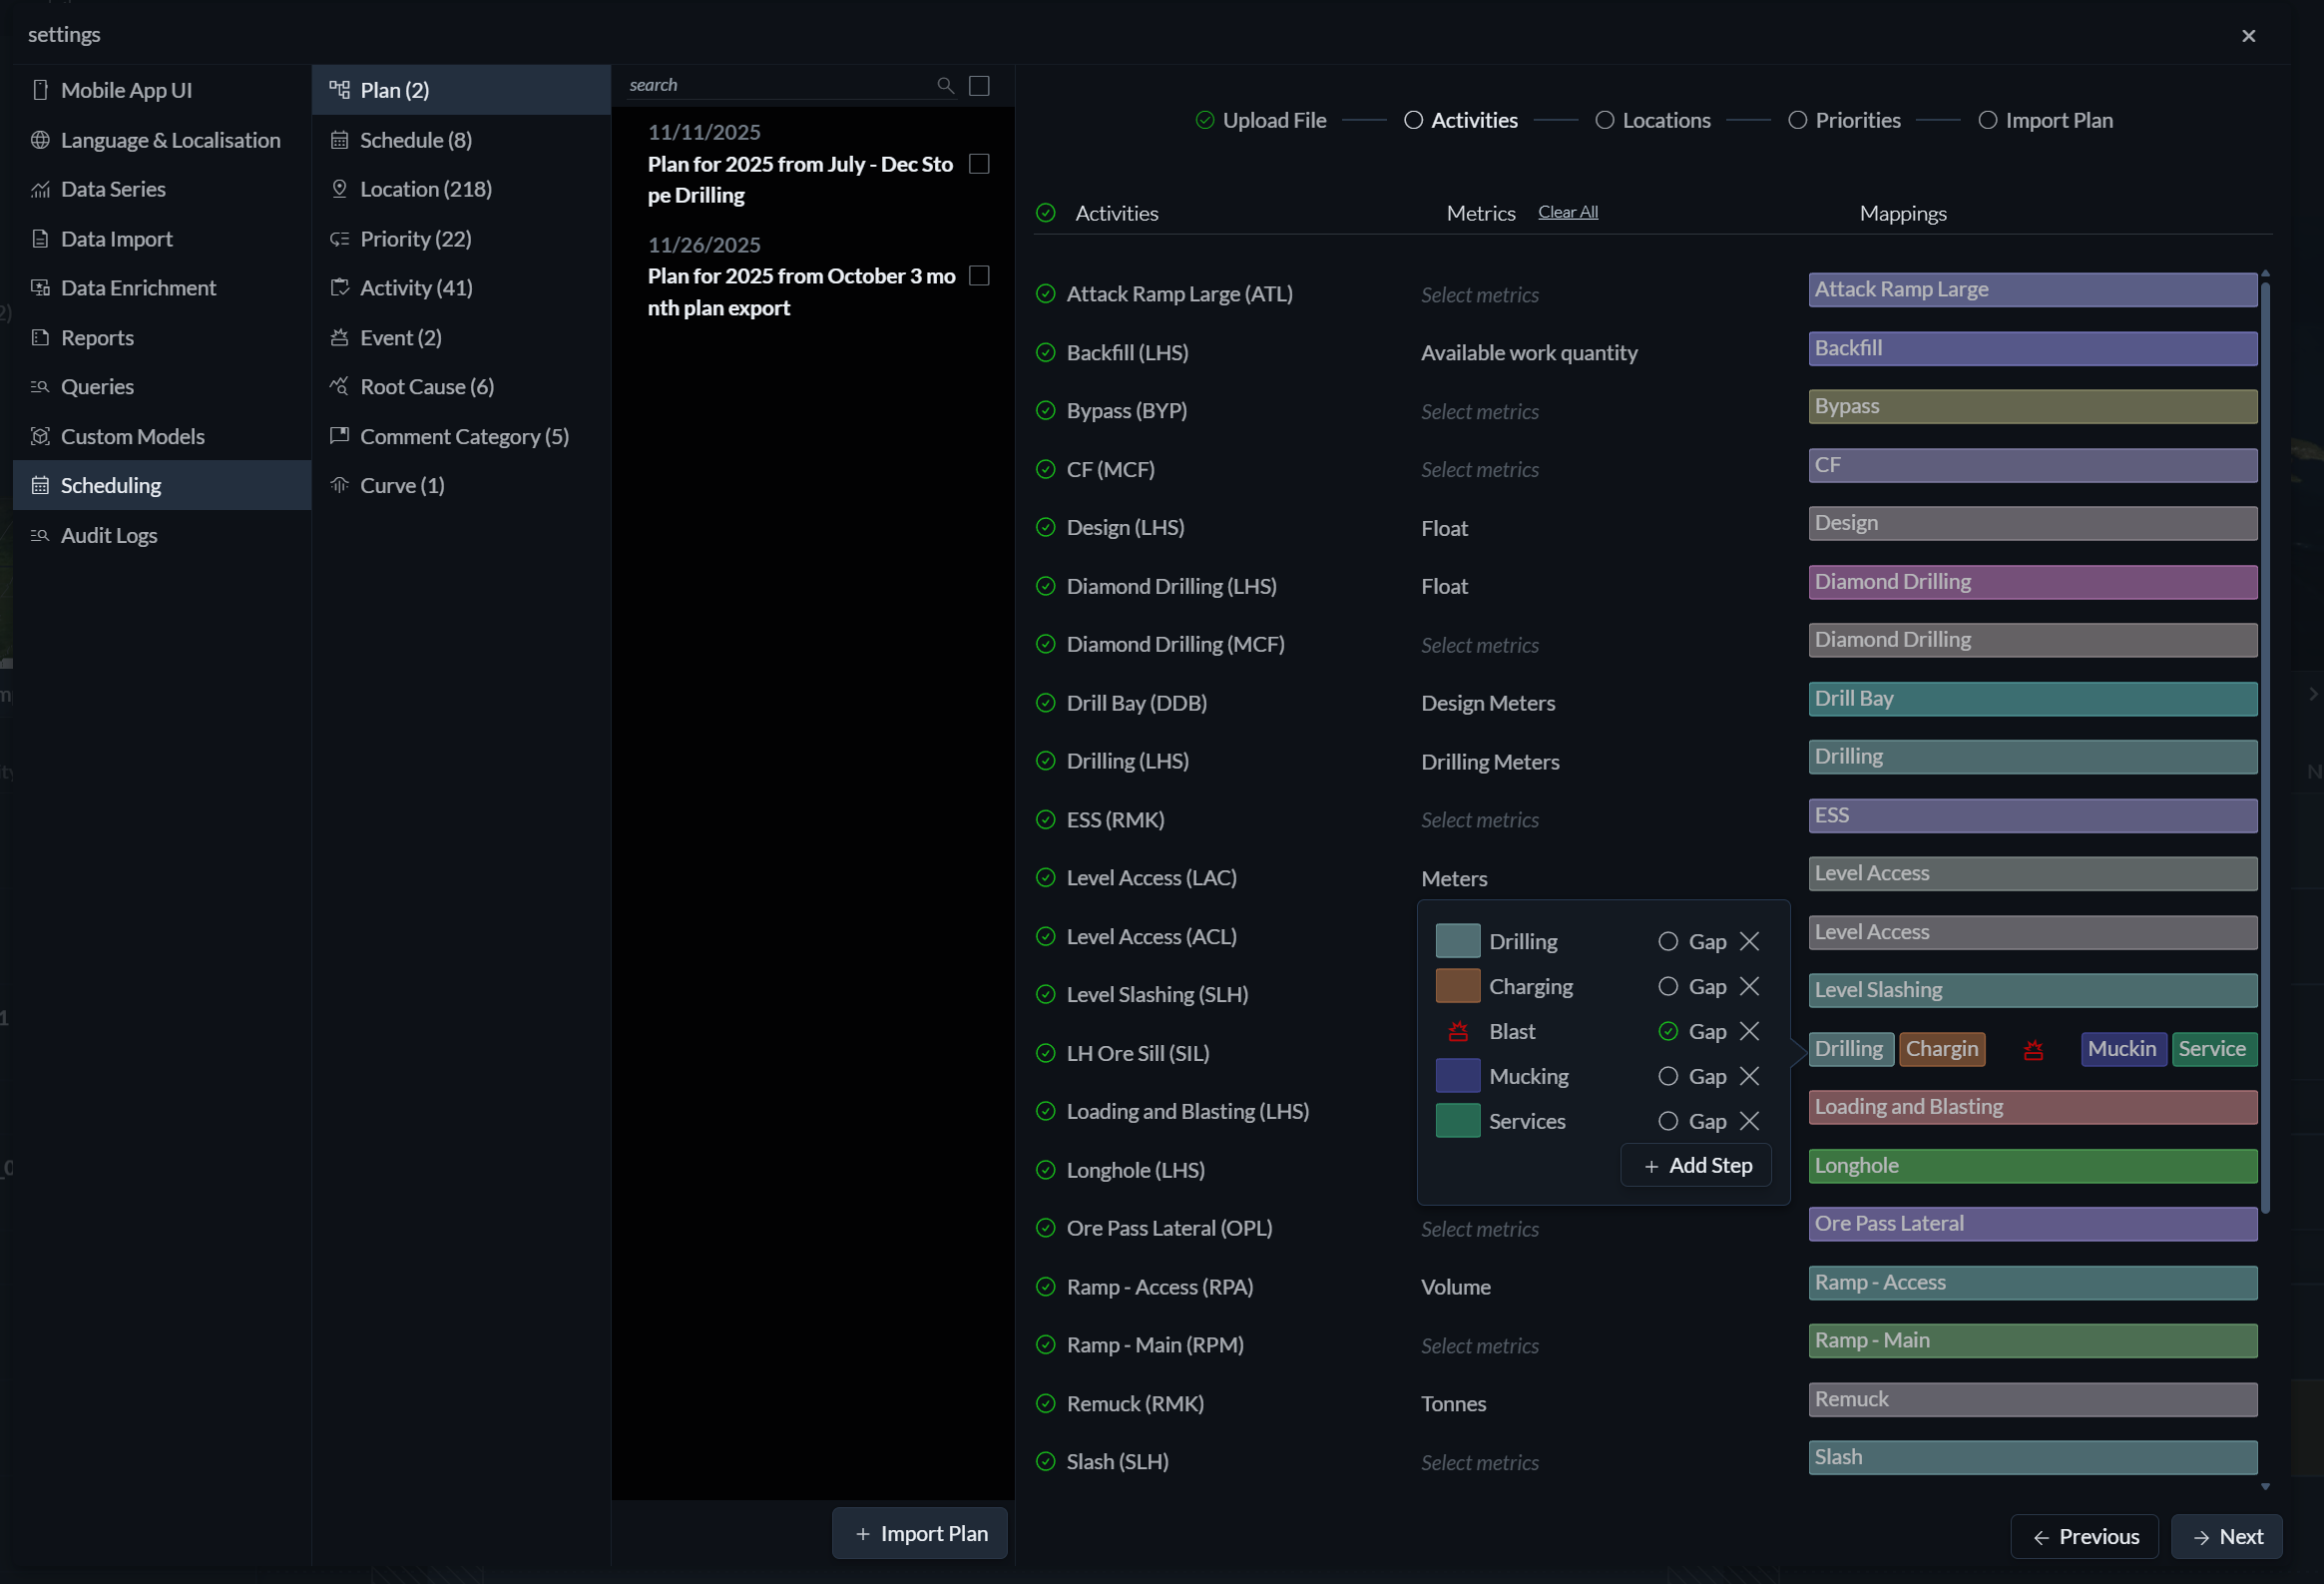The image size is (2324, 1584).
Task: Click the Add Step button
Action: click(x=1697, y=1165)
